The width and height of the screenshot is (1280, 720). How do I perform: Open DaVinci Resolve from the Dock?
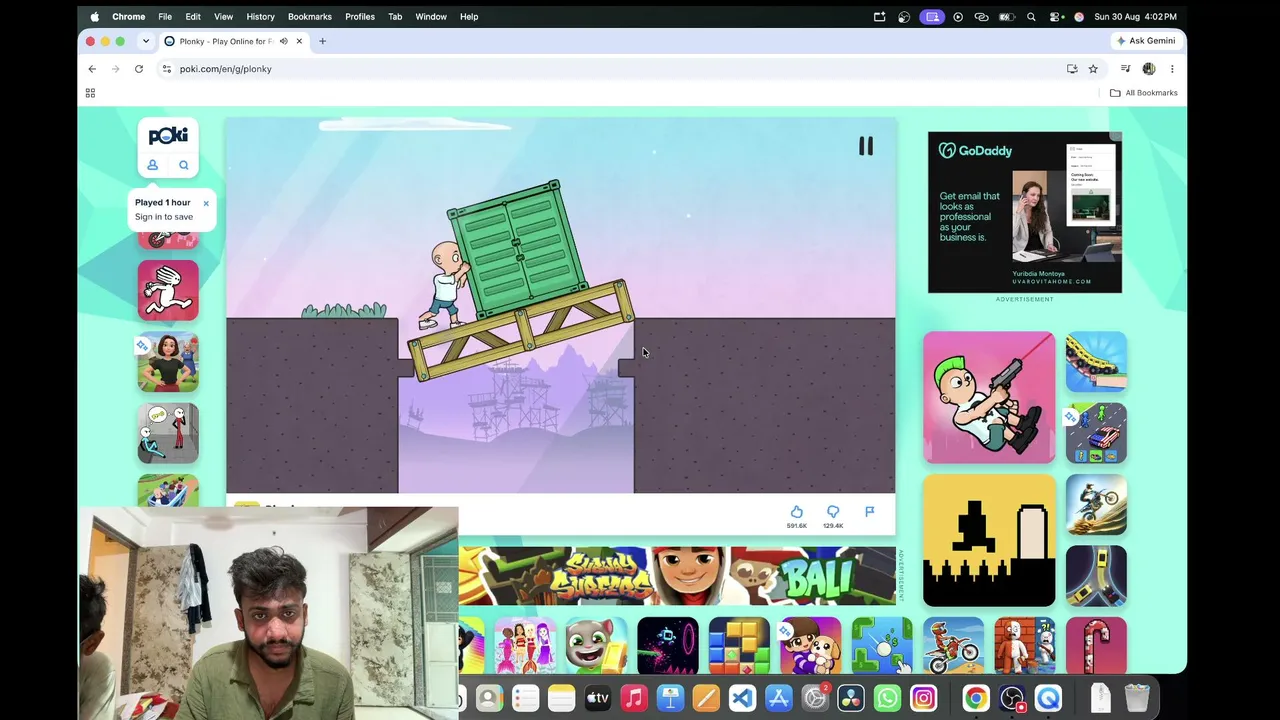[851, 698]
